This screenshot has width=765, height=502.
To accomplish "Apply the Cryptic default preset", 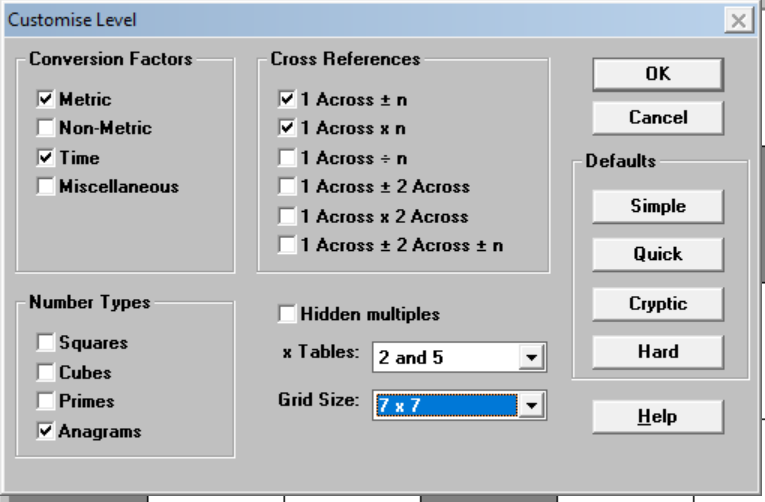I will pyautogui.click(x=657, y=303).
